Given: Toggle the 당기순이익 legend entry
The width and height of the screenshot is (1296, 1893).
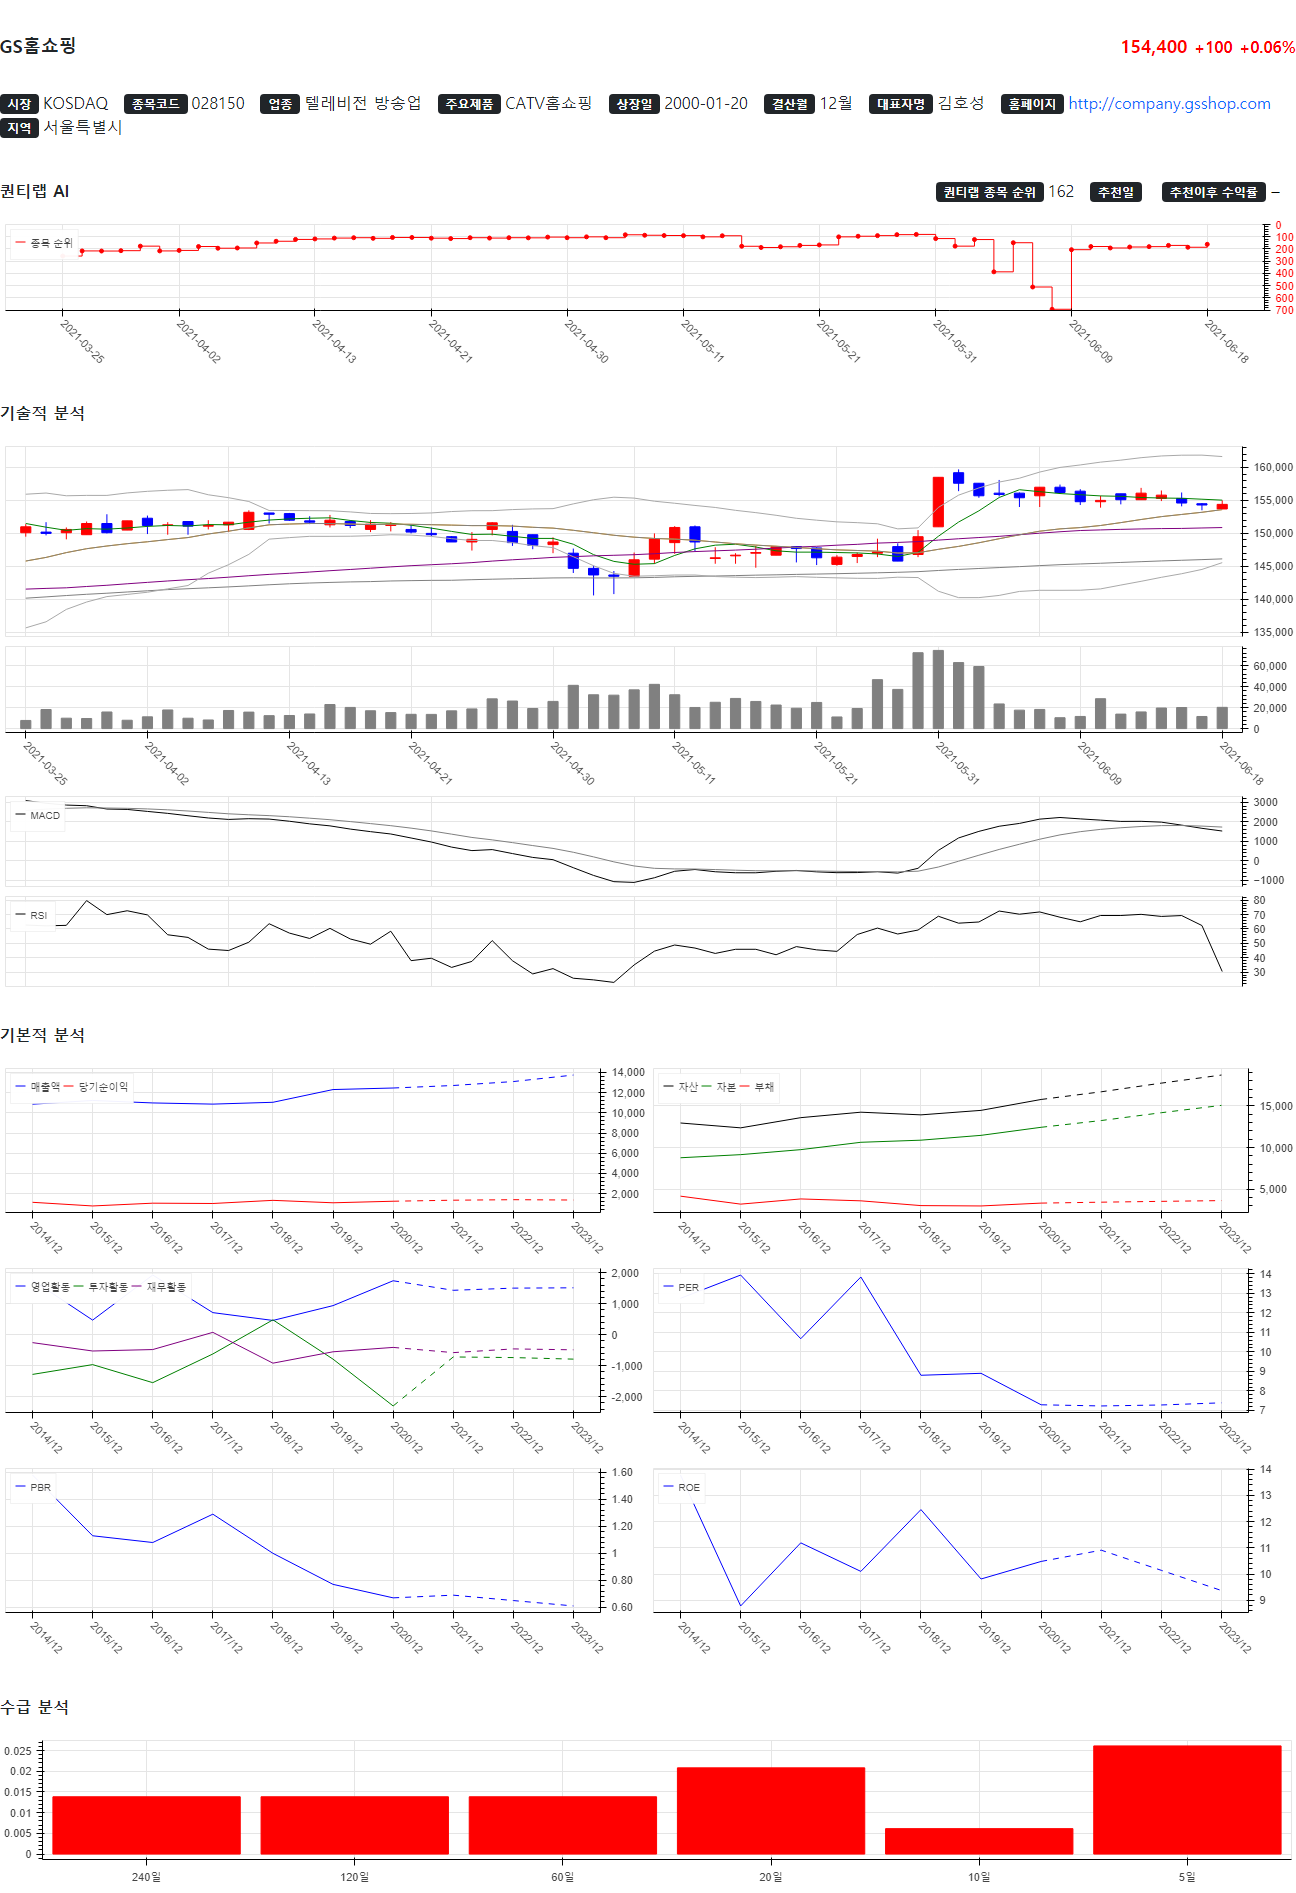Looking at the screenshot, I should [x=96, y=1086].
